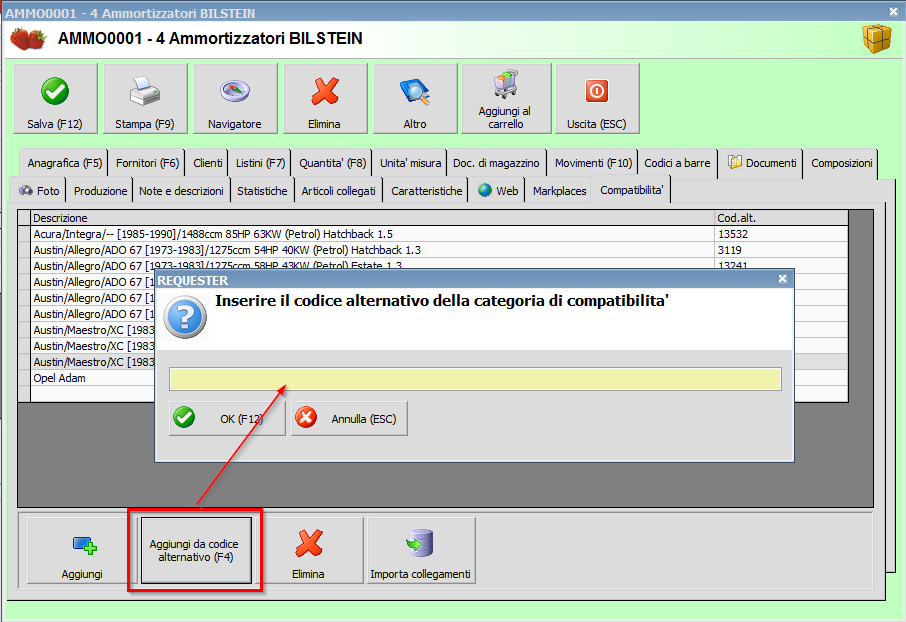Click the Salva (F12) green checkmark button
Viewport: 906px width, 622px height.
(55, 99)
